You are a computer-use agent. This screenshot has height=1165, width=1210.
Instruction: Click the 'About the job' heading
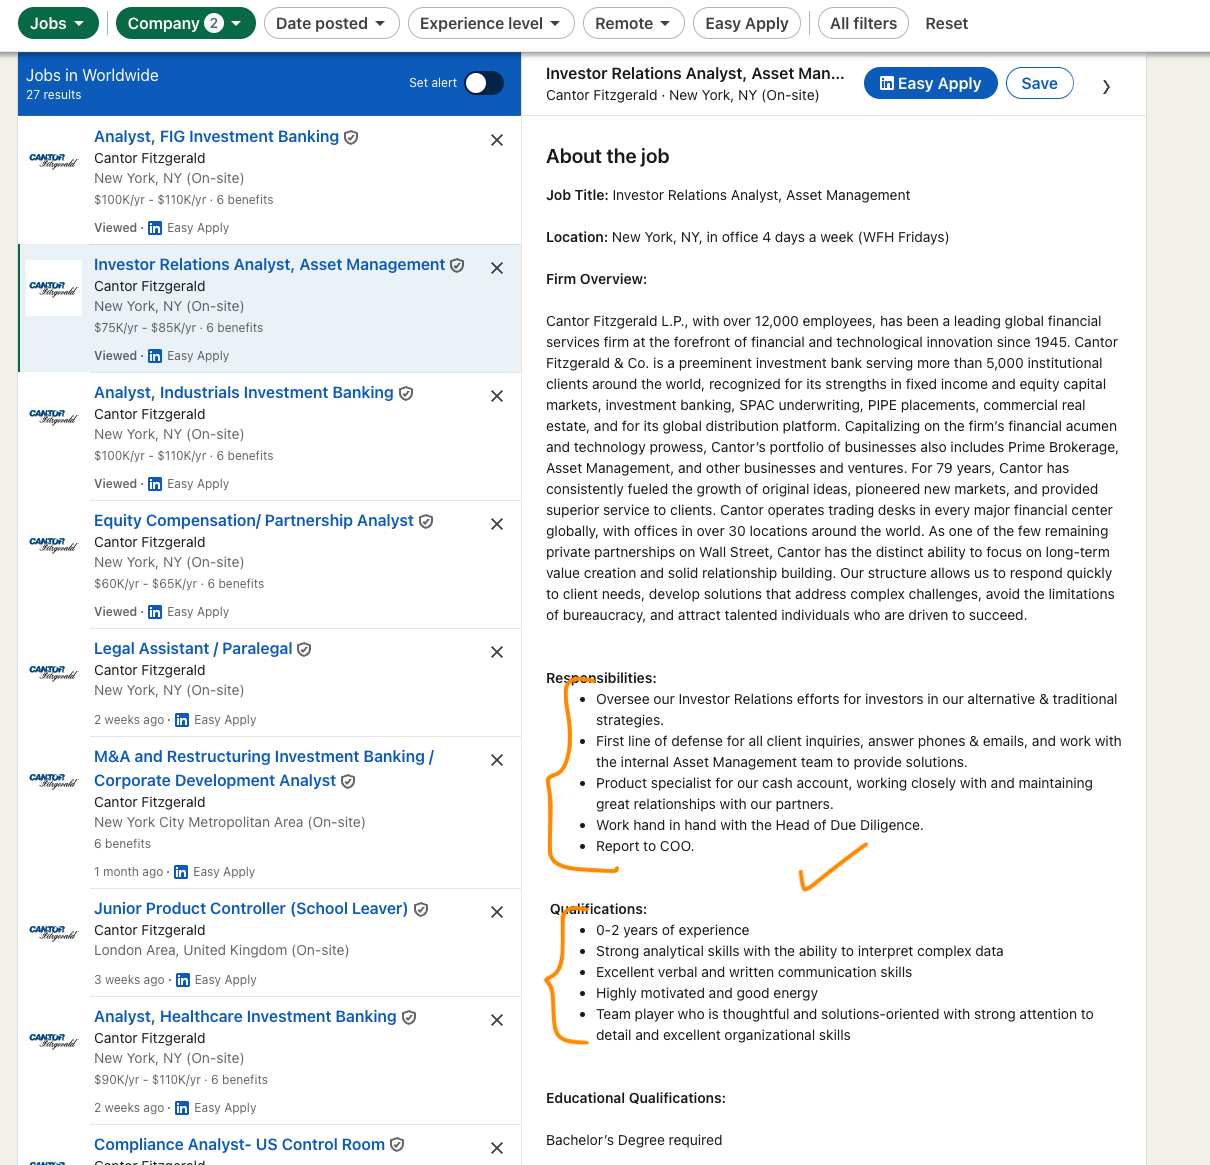[x=608, y=156]
